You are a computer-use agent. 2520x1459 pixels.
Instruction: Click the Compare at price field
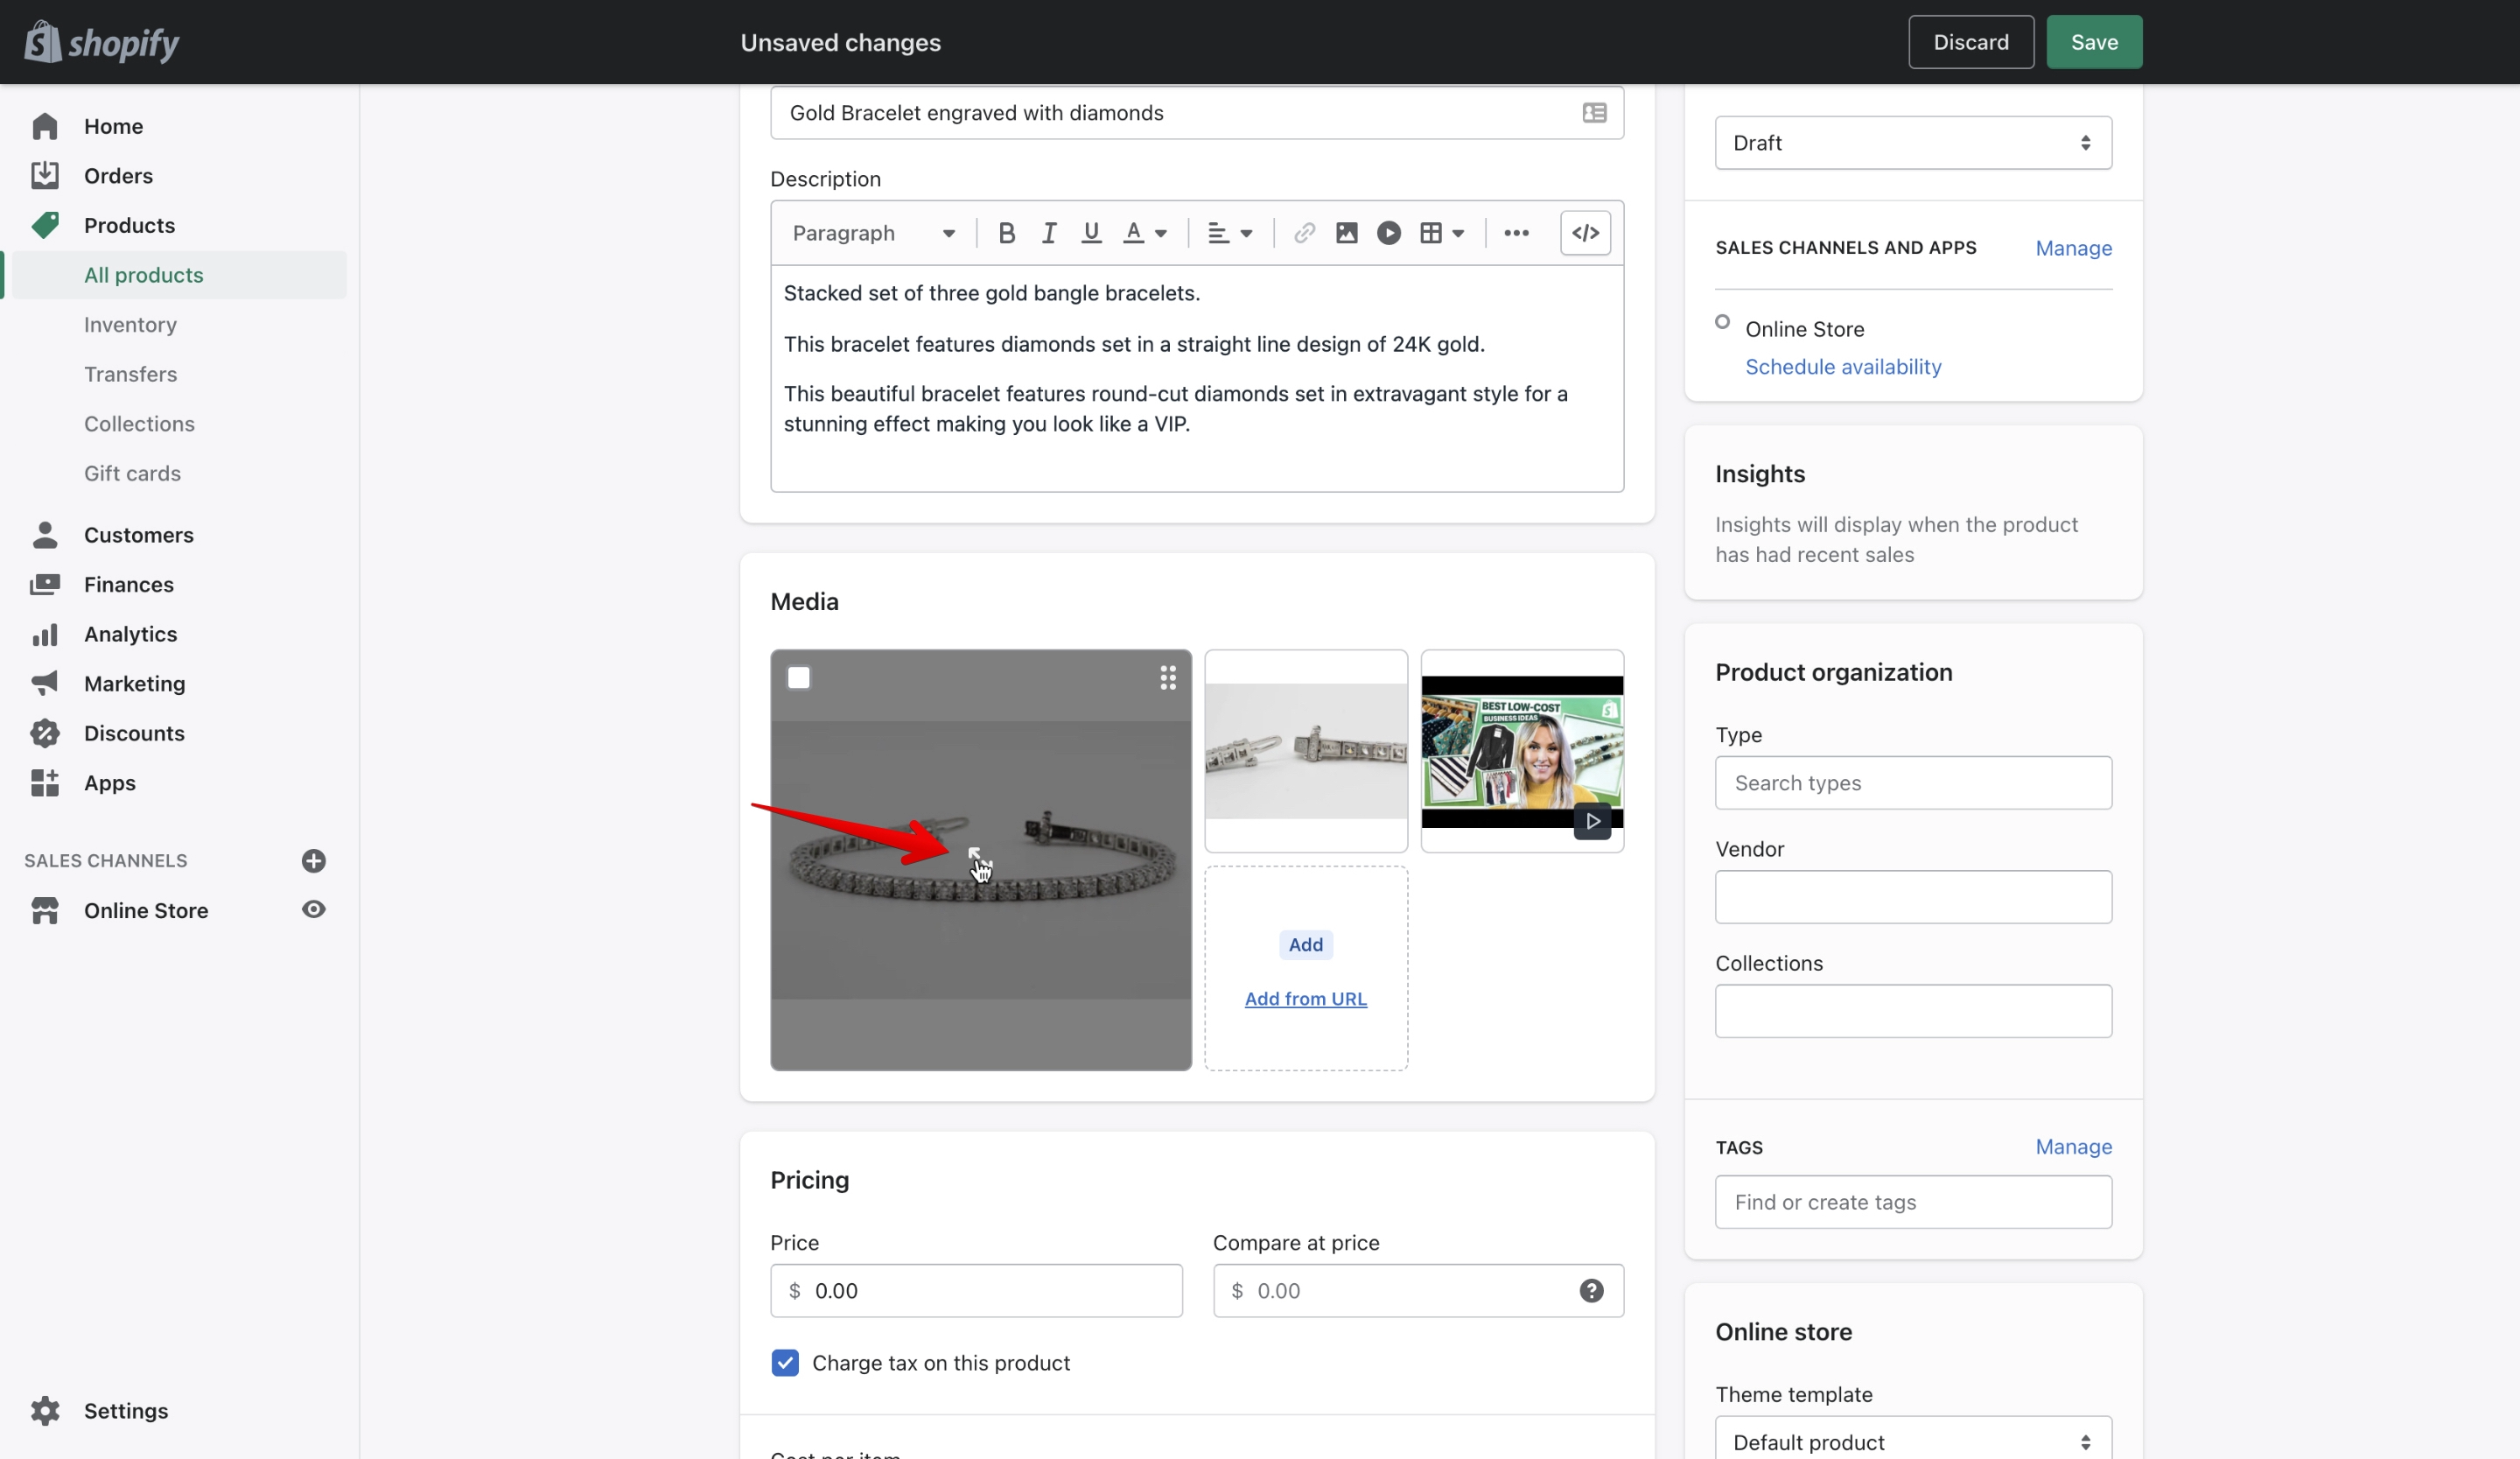(1417, 1290)
